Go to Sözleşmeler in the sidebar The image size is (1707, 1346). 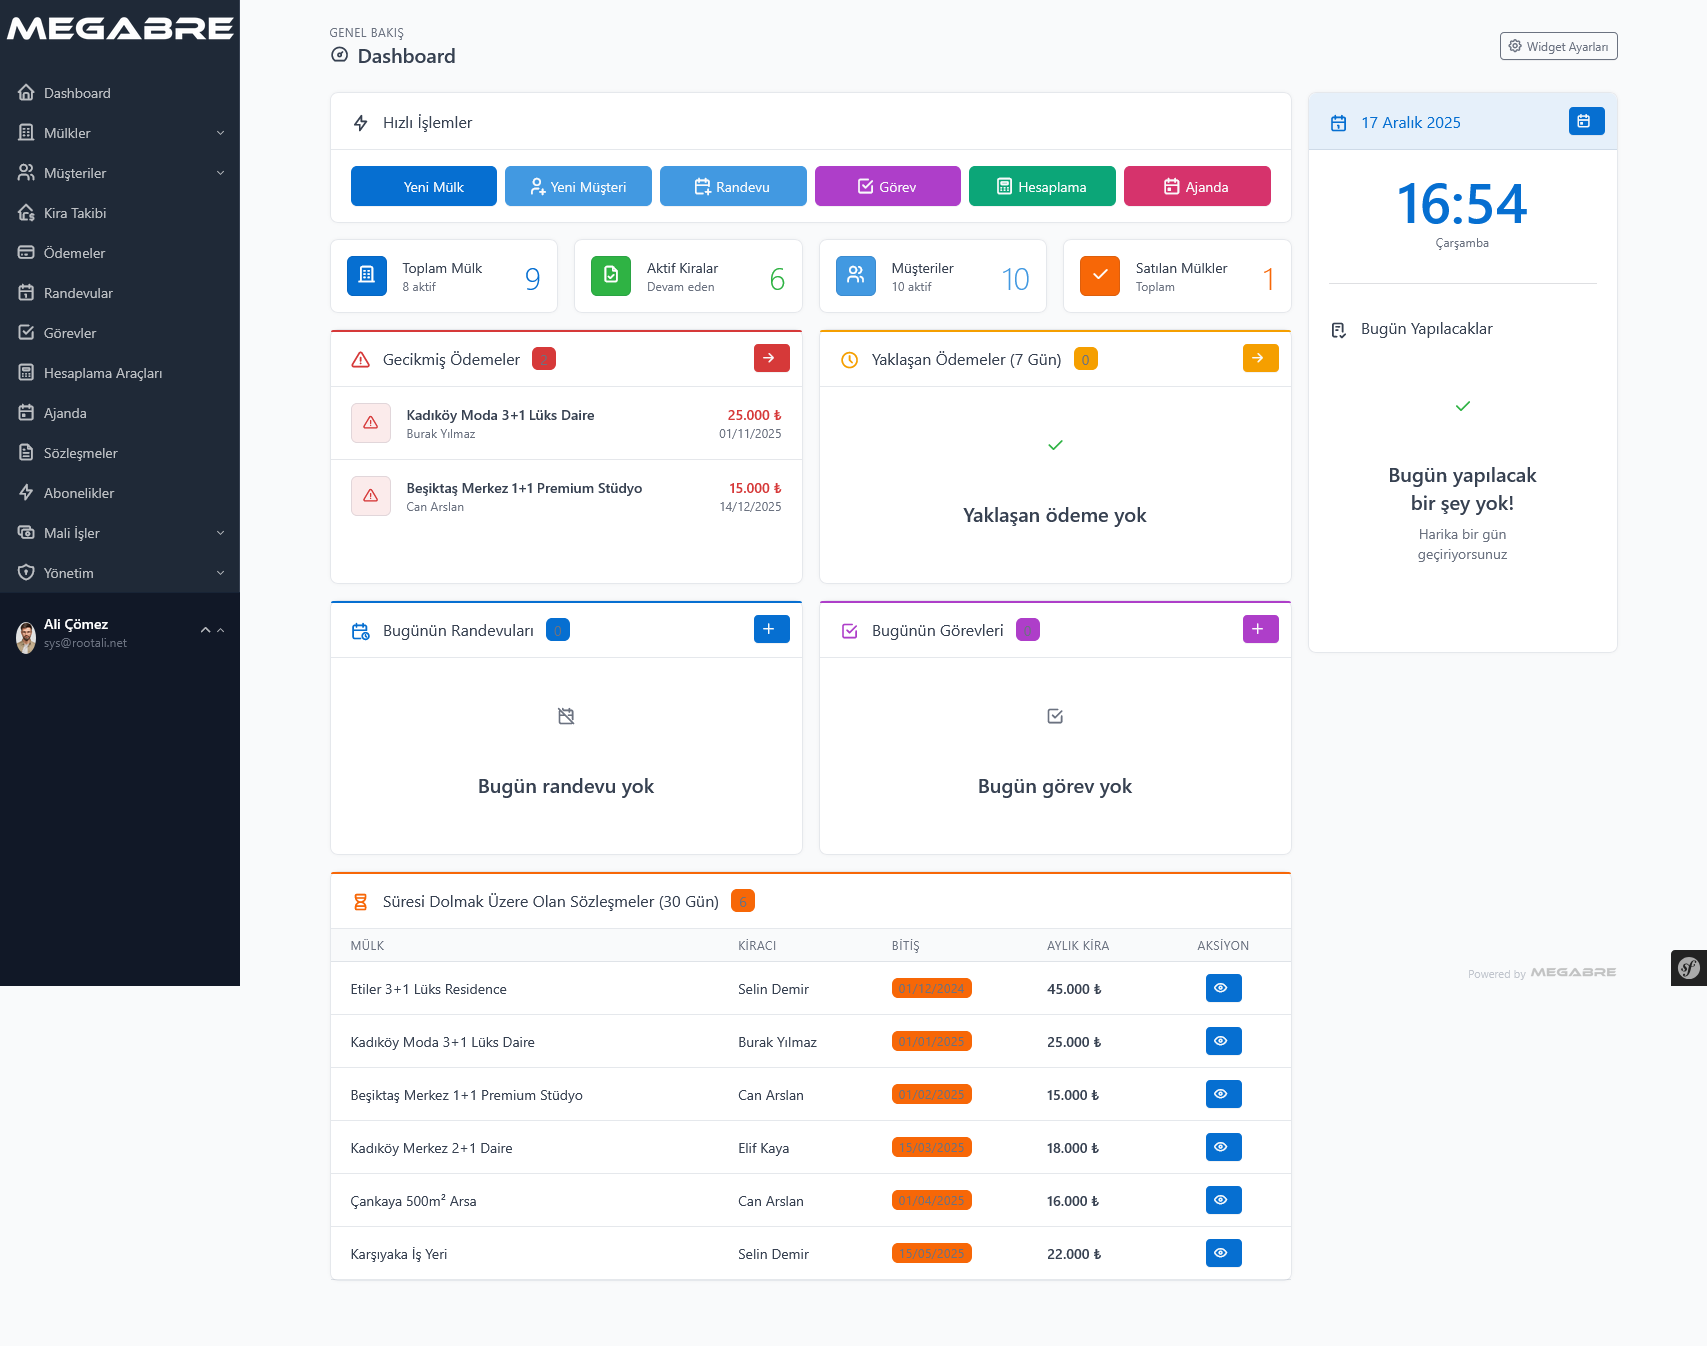pyautogui.click(x=80, y=453)
